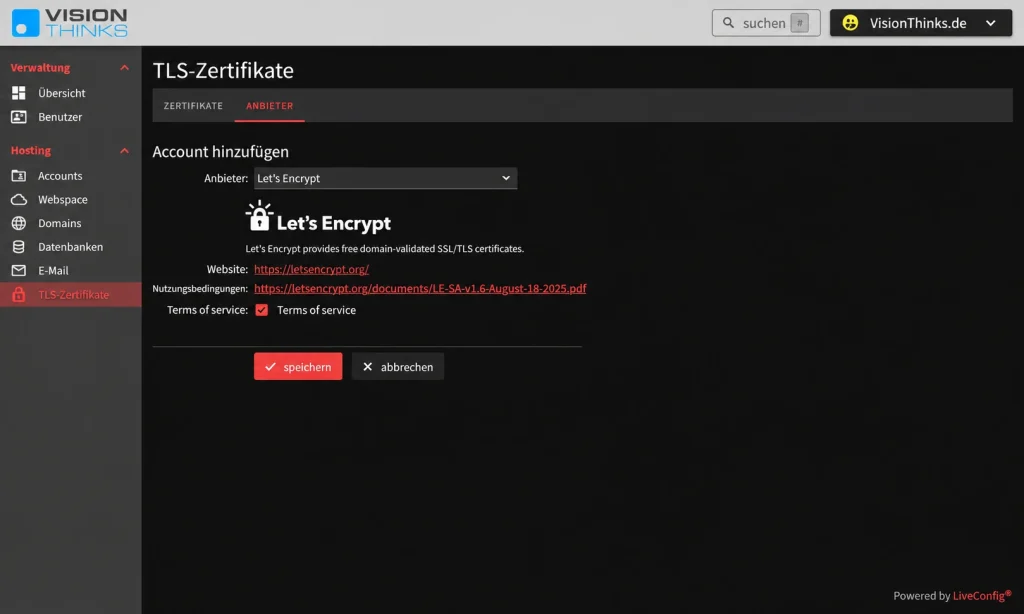Click the Webspace cloud icon
Viewport: 1024px width, 614px height.
click(19, 199)
